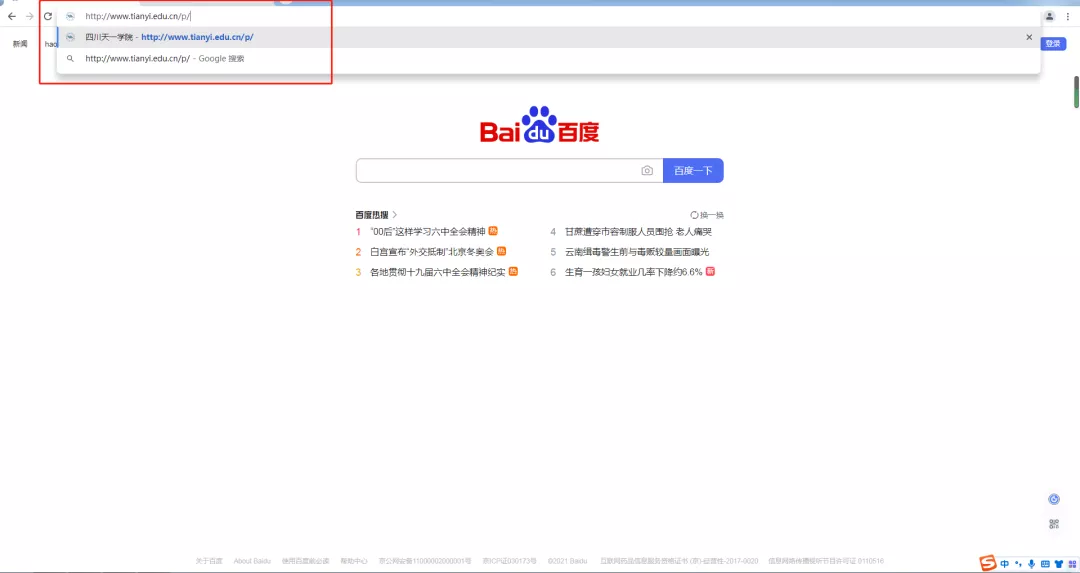
Task: Click the Sogou voice input microphone icon
Action: (x=1031, y=563)
